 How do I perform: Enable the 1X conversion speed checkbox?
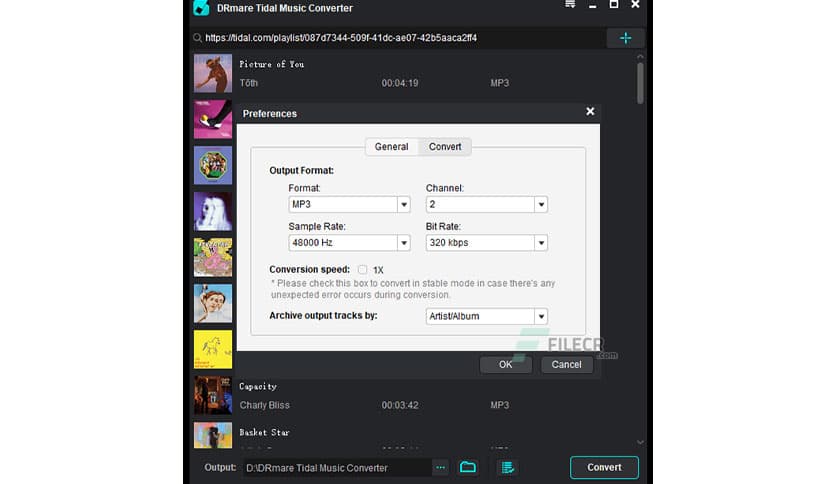363,269
